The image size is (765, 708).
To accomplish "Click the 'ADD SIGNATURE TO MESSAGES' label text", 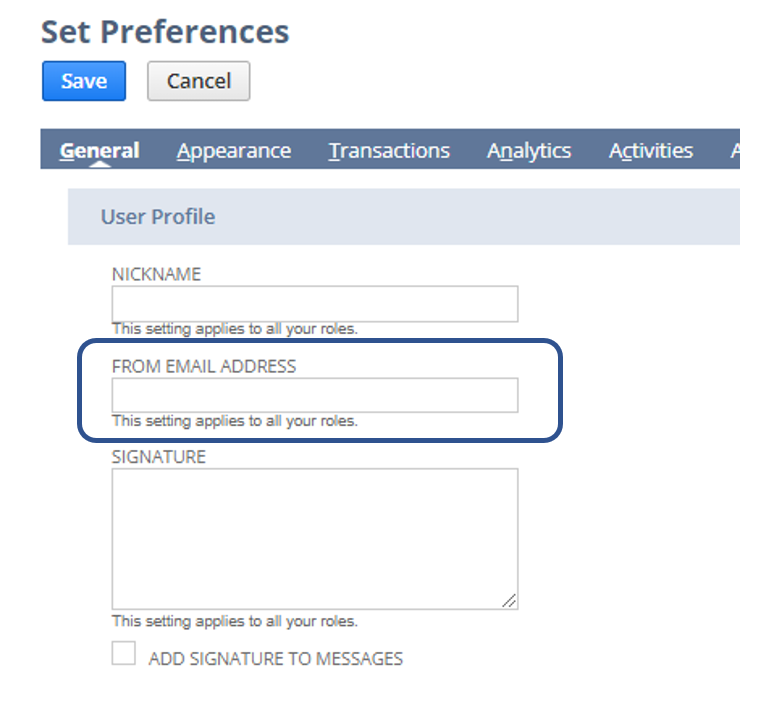I will (275, 659).
